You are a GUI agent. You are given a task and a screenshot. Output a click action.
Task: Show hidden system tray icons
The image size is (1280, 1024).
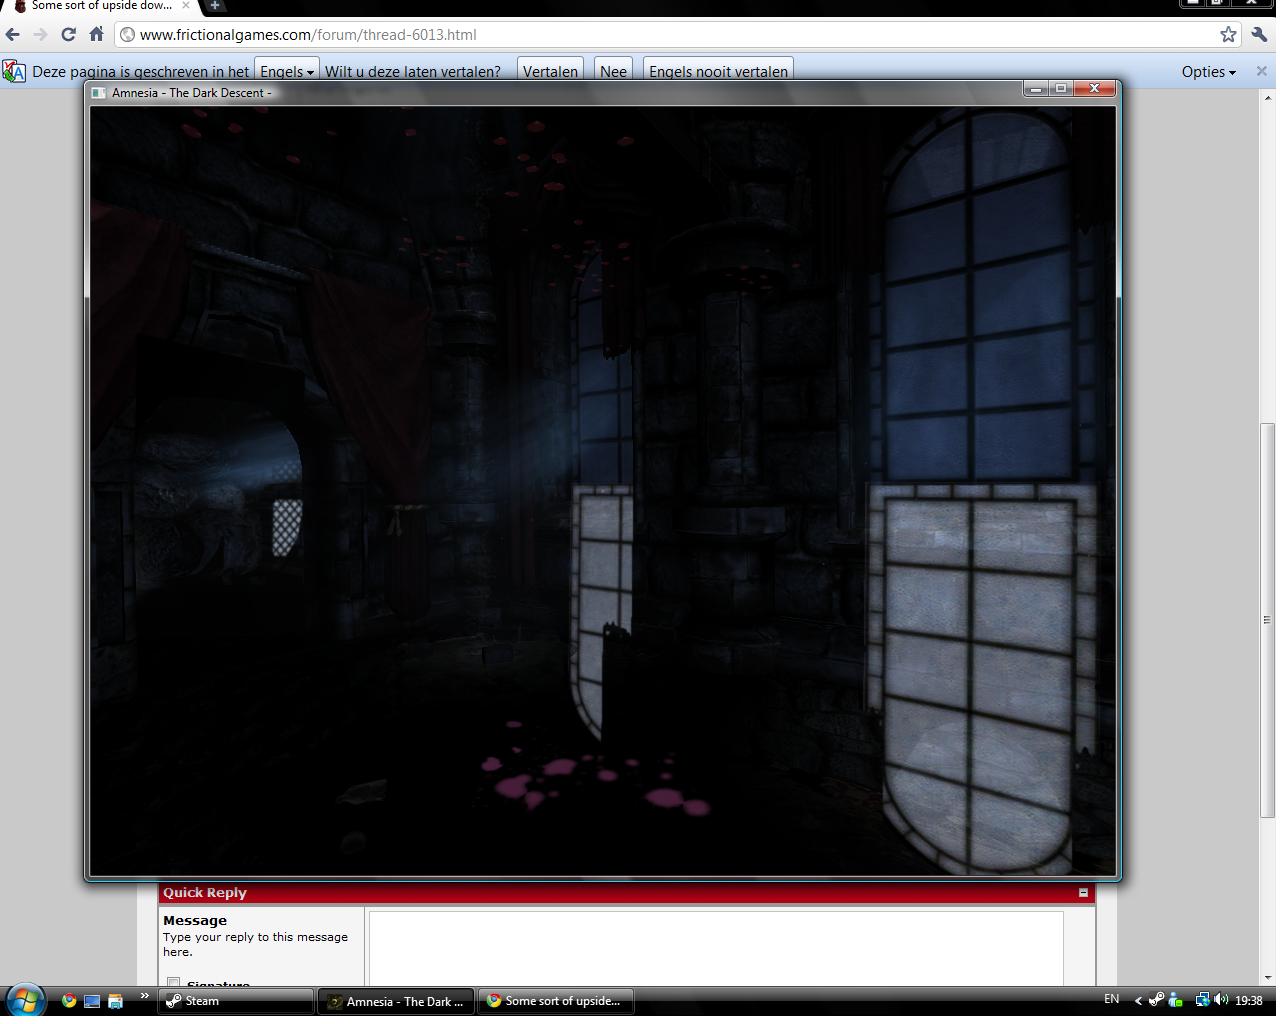click(1137, 1000)
